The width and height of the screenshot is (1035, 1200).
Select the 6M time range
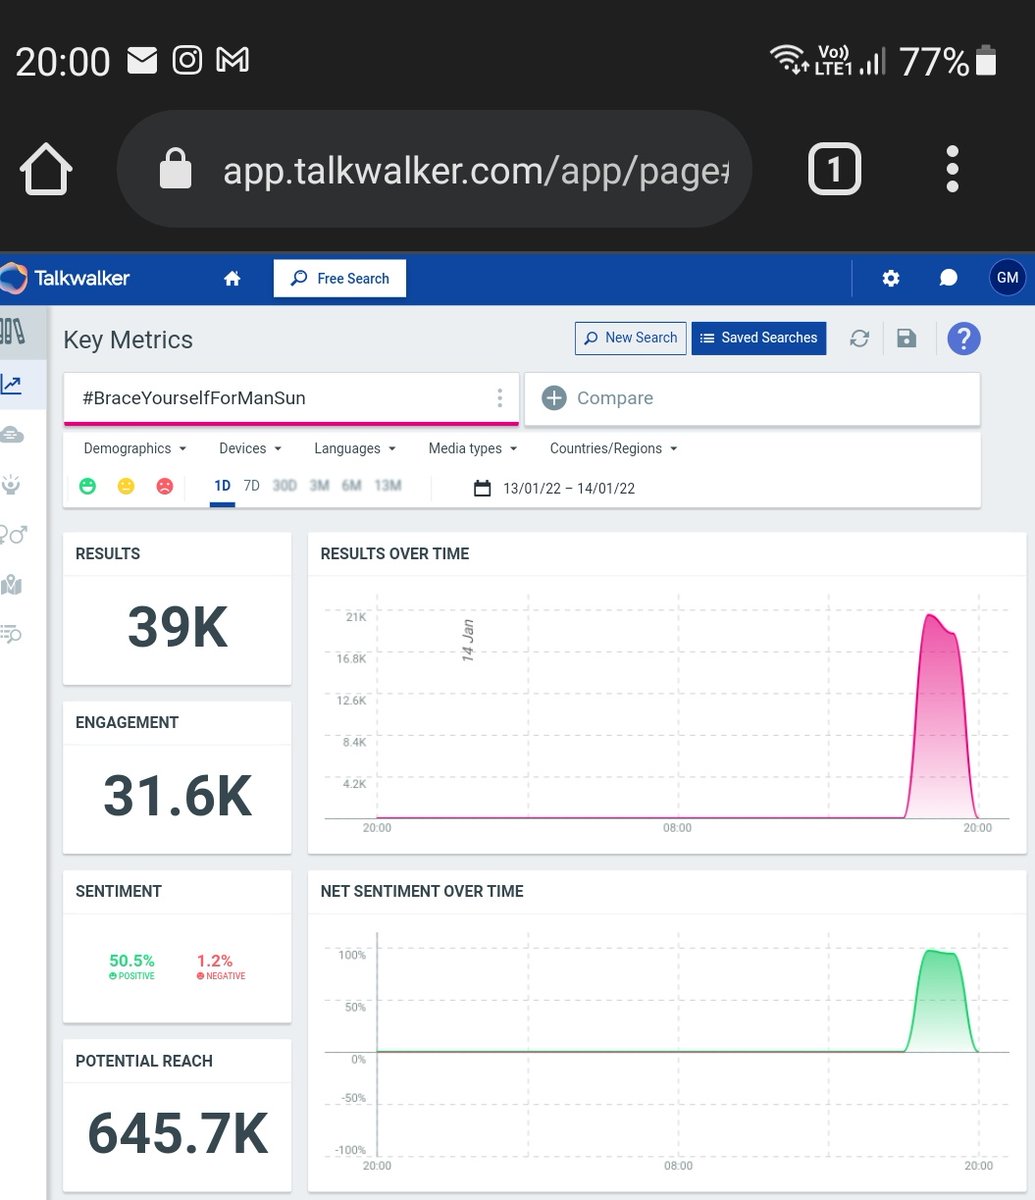351,486
